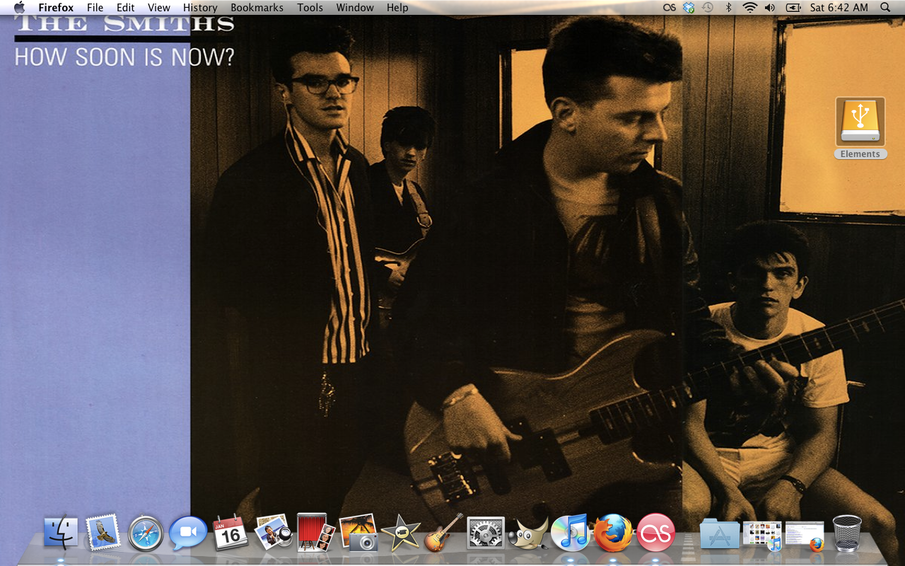Open the Edit menu
Image resolution: width=905 pixels, height=566 pixels.
coord(125,8)
